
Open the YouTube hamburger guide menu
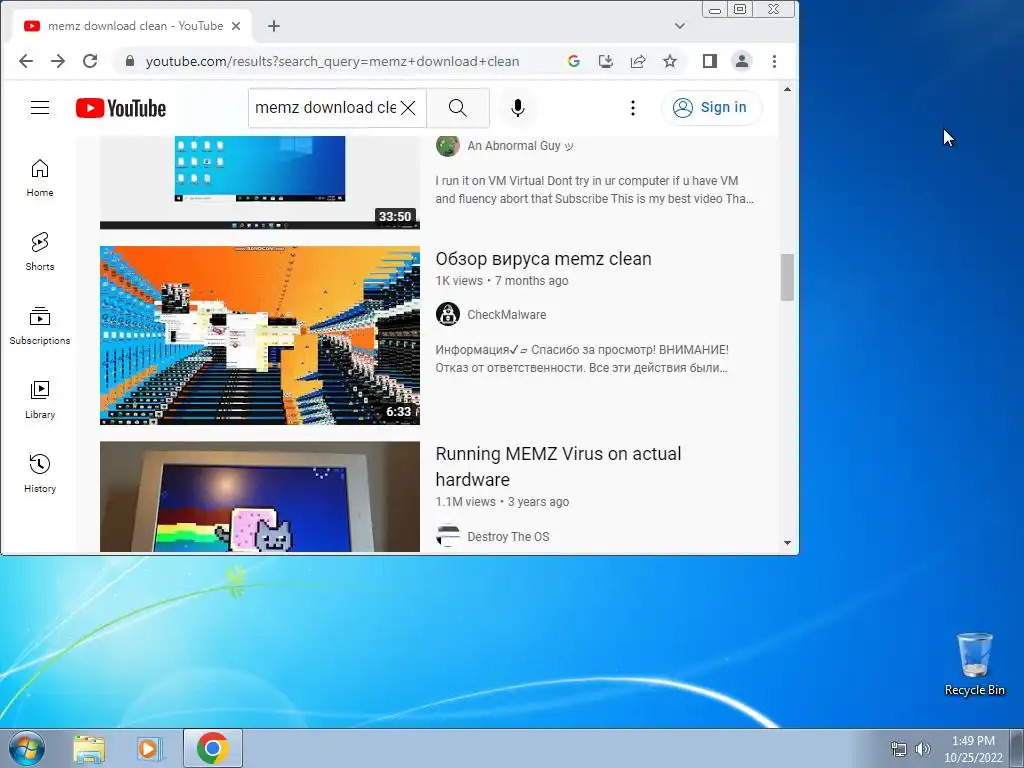click(x=40, y=108)
